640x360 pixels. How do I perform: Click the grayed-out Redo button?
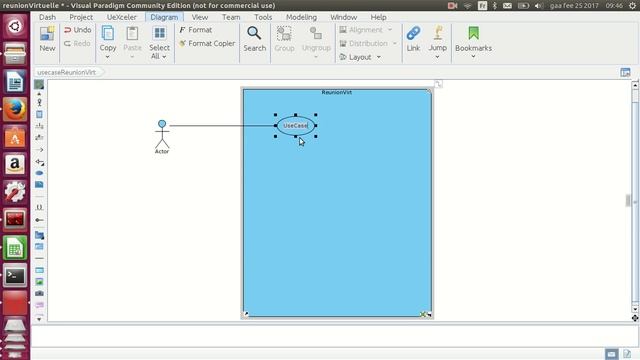click(77, 43)
